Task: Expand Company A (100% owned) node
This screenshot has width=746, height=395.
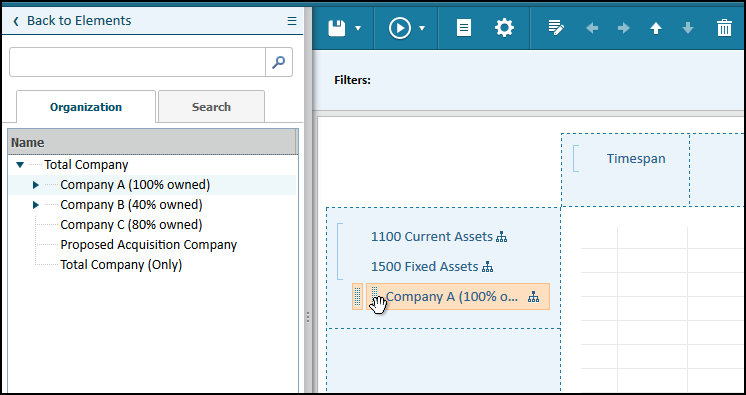Action: (x=36, y=185)
